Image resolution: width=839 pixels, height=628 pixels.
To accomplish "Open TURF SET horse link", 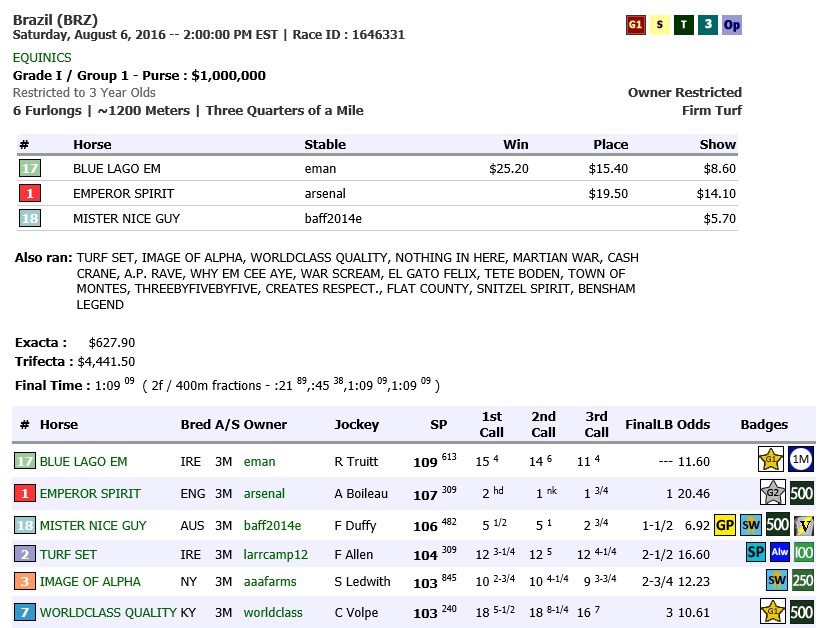I will [x=68, y=554].
